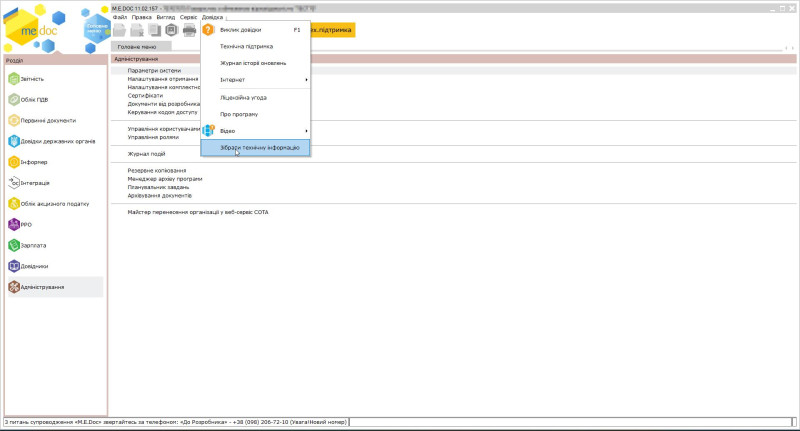This screenshot has width=800, height=431.
Task: Choose Виклик довідки menu text
Action: pos(240,30)
